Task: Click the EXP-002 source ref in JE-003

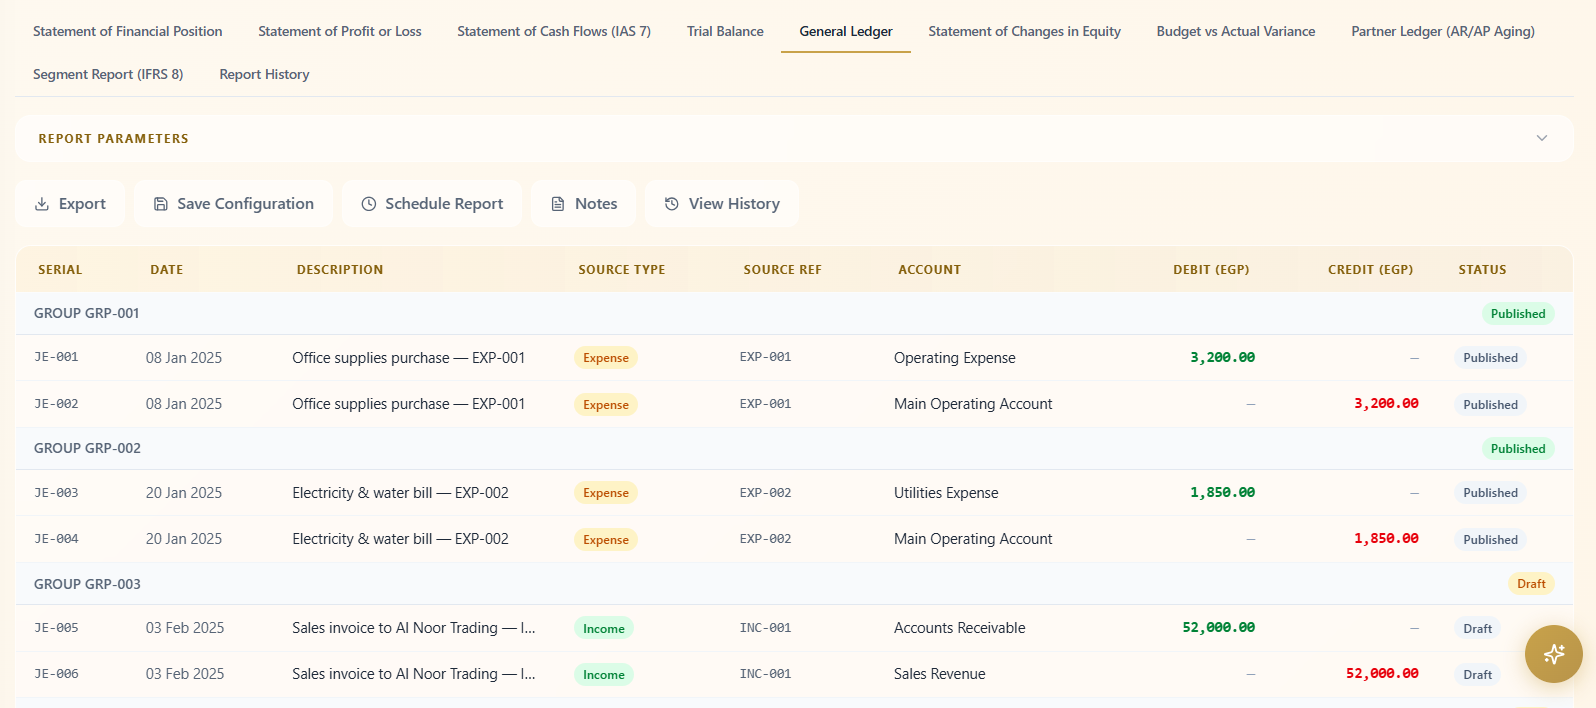Action: pos(765,493)
